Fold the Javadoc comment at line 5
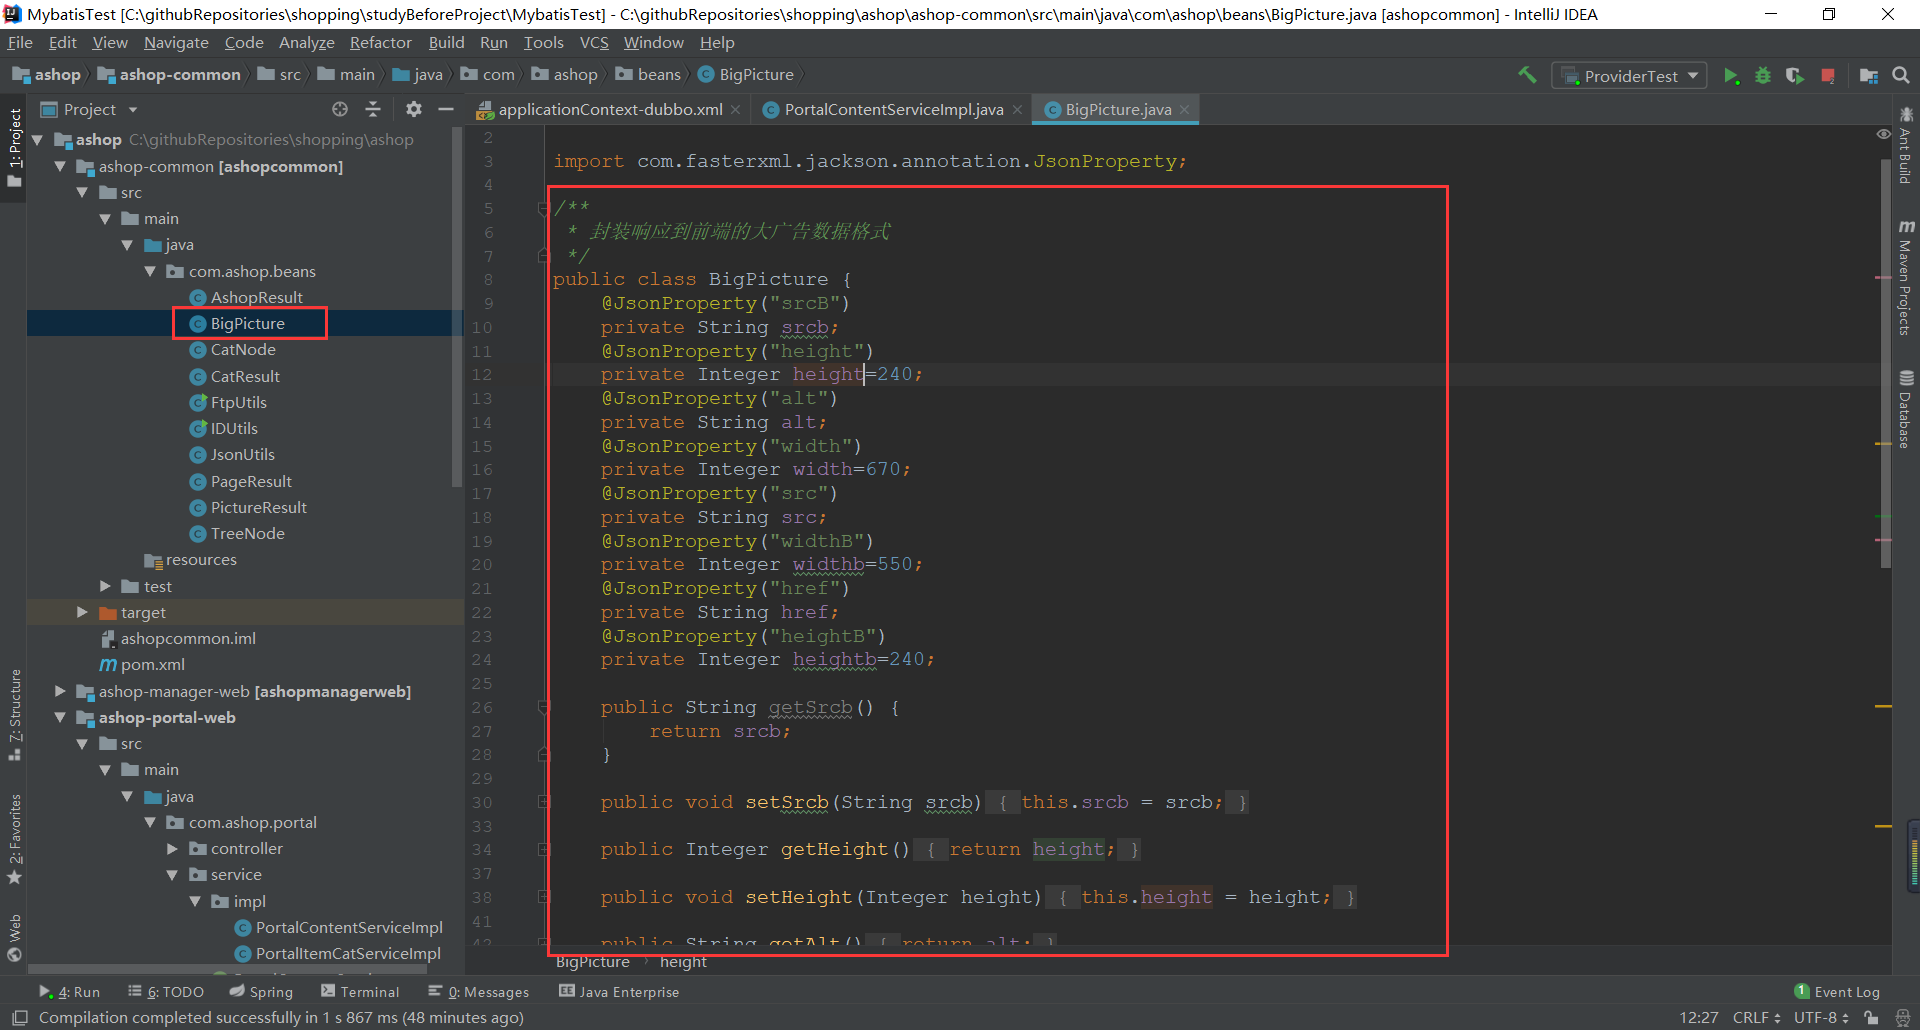The image size is (1920, 1030). pyautogui.click(x=544, y=208)
